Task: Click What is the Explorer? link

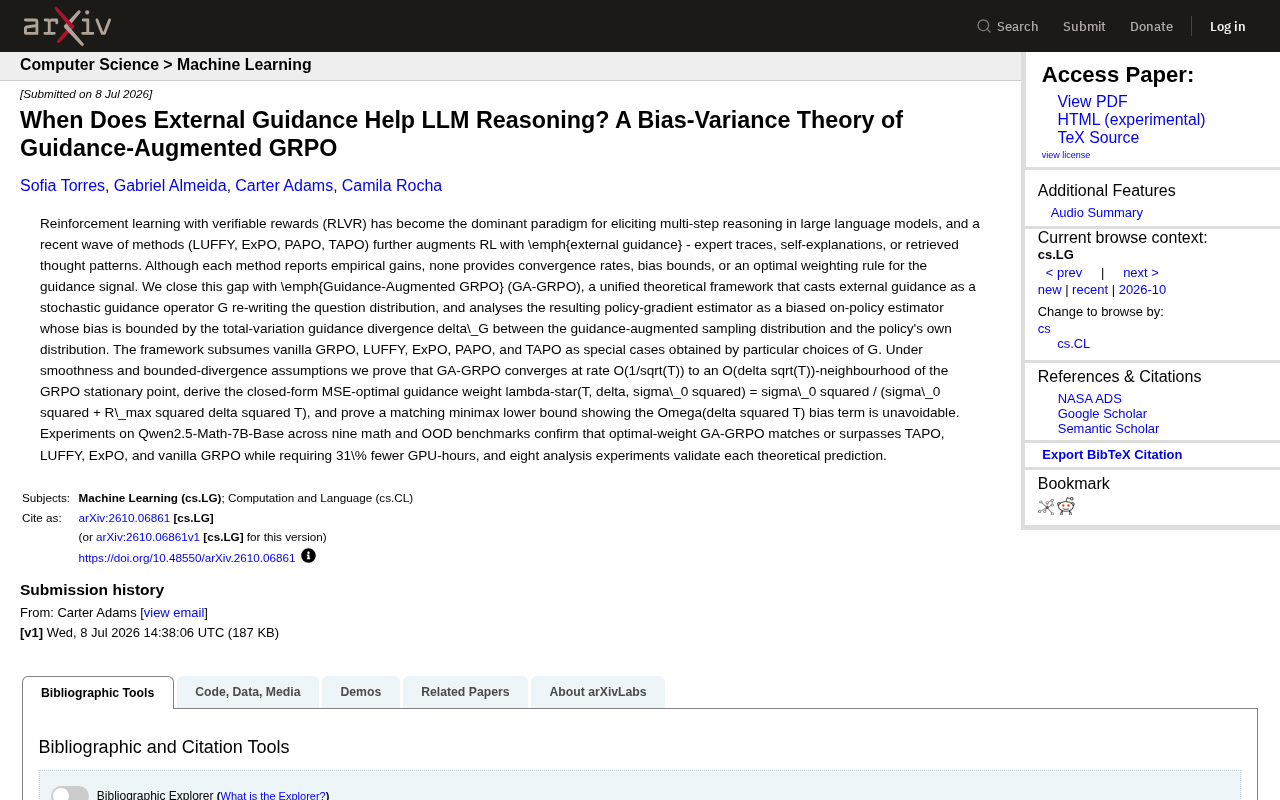Action: pos(273,796)
